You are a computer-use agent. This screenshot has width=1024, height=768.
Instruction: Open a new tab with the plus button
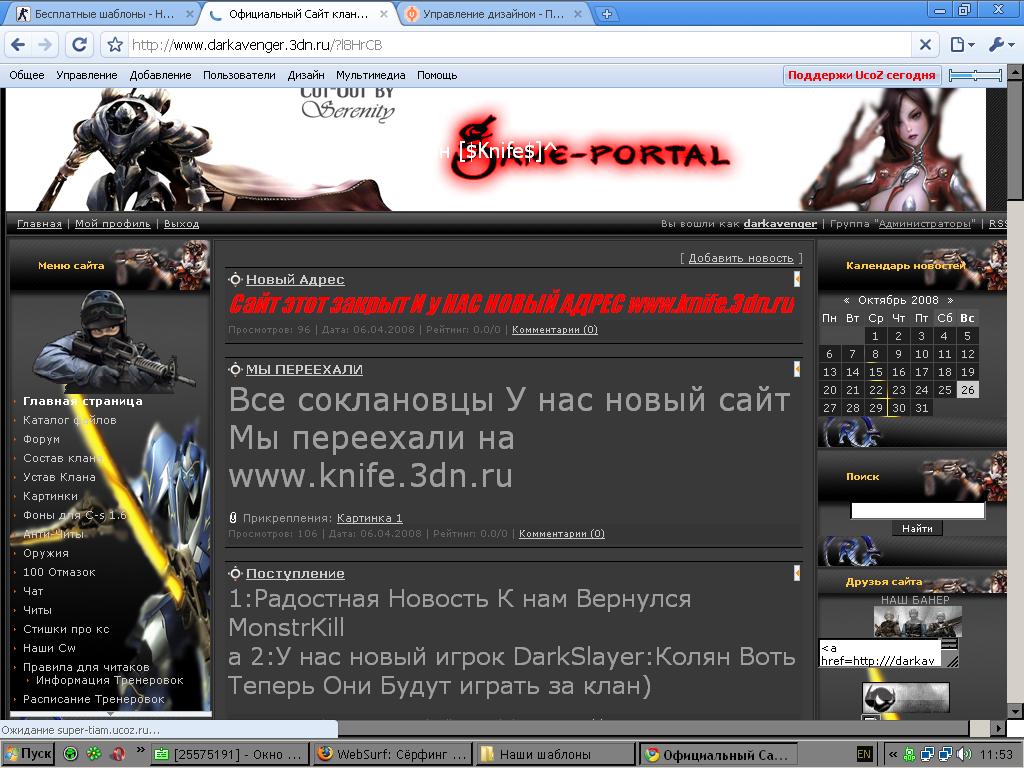(606, 14)
